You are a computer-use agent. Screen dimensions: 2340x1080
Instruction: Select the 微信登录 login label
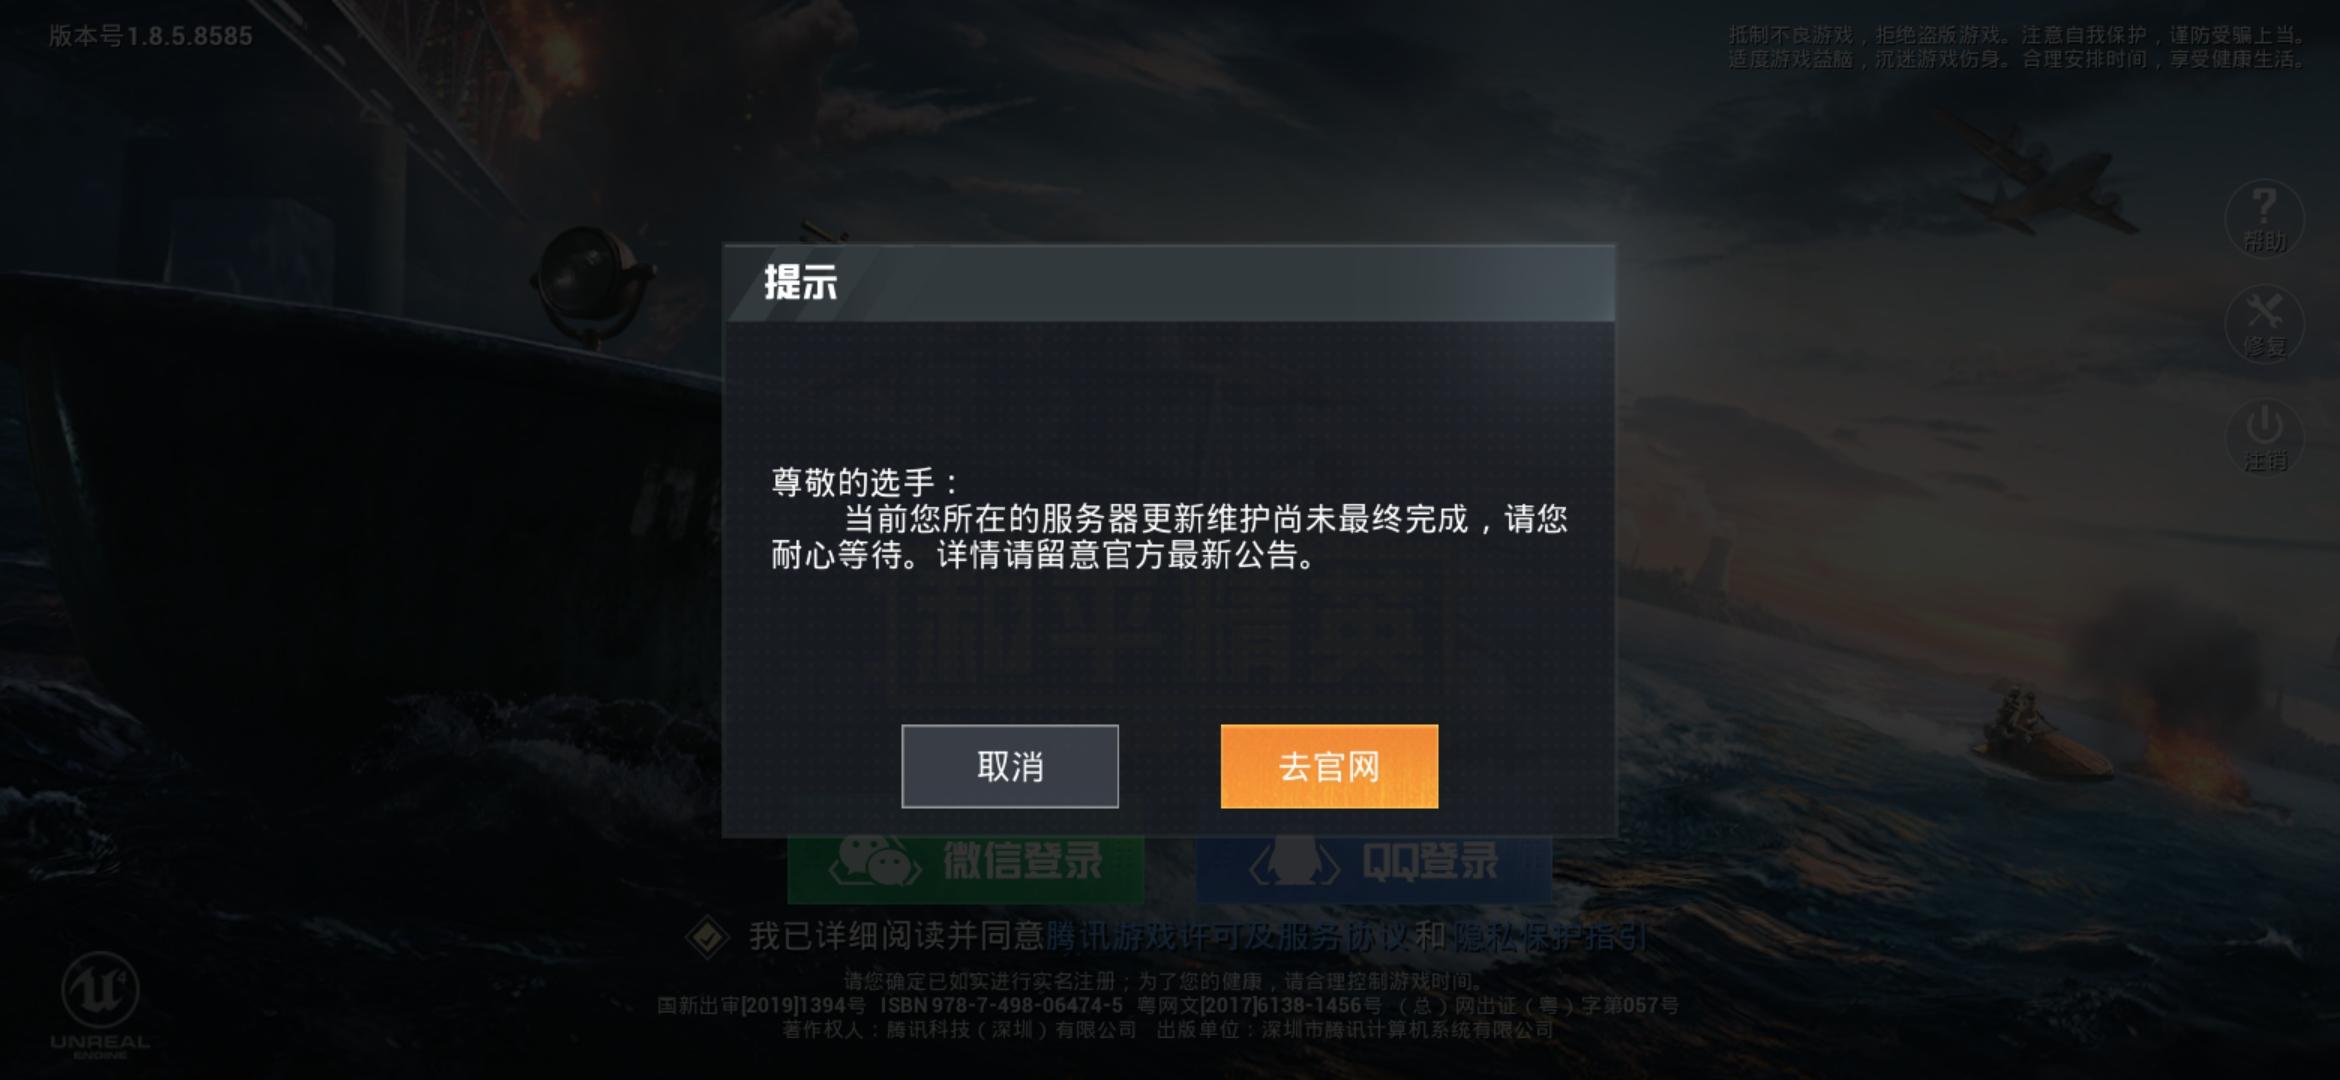pyautogui.click(x=1022, y=861)
